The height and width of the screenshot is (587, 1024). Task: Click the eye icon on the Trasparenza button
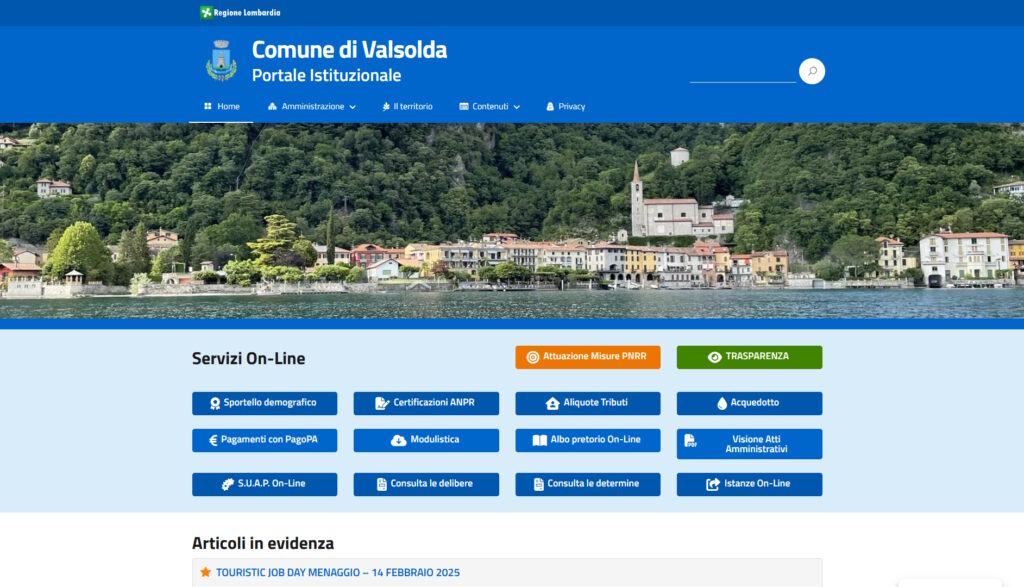click(x=714, y=357)
